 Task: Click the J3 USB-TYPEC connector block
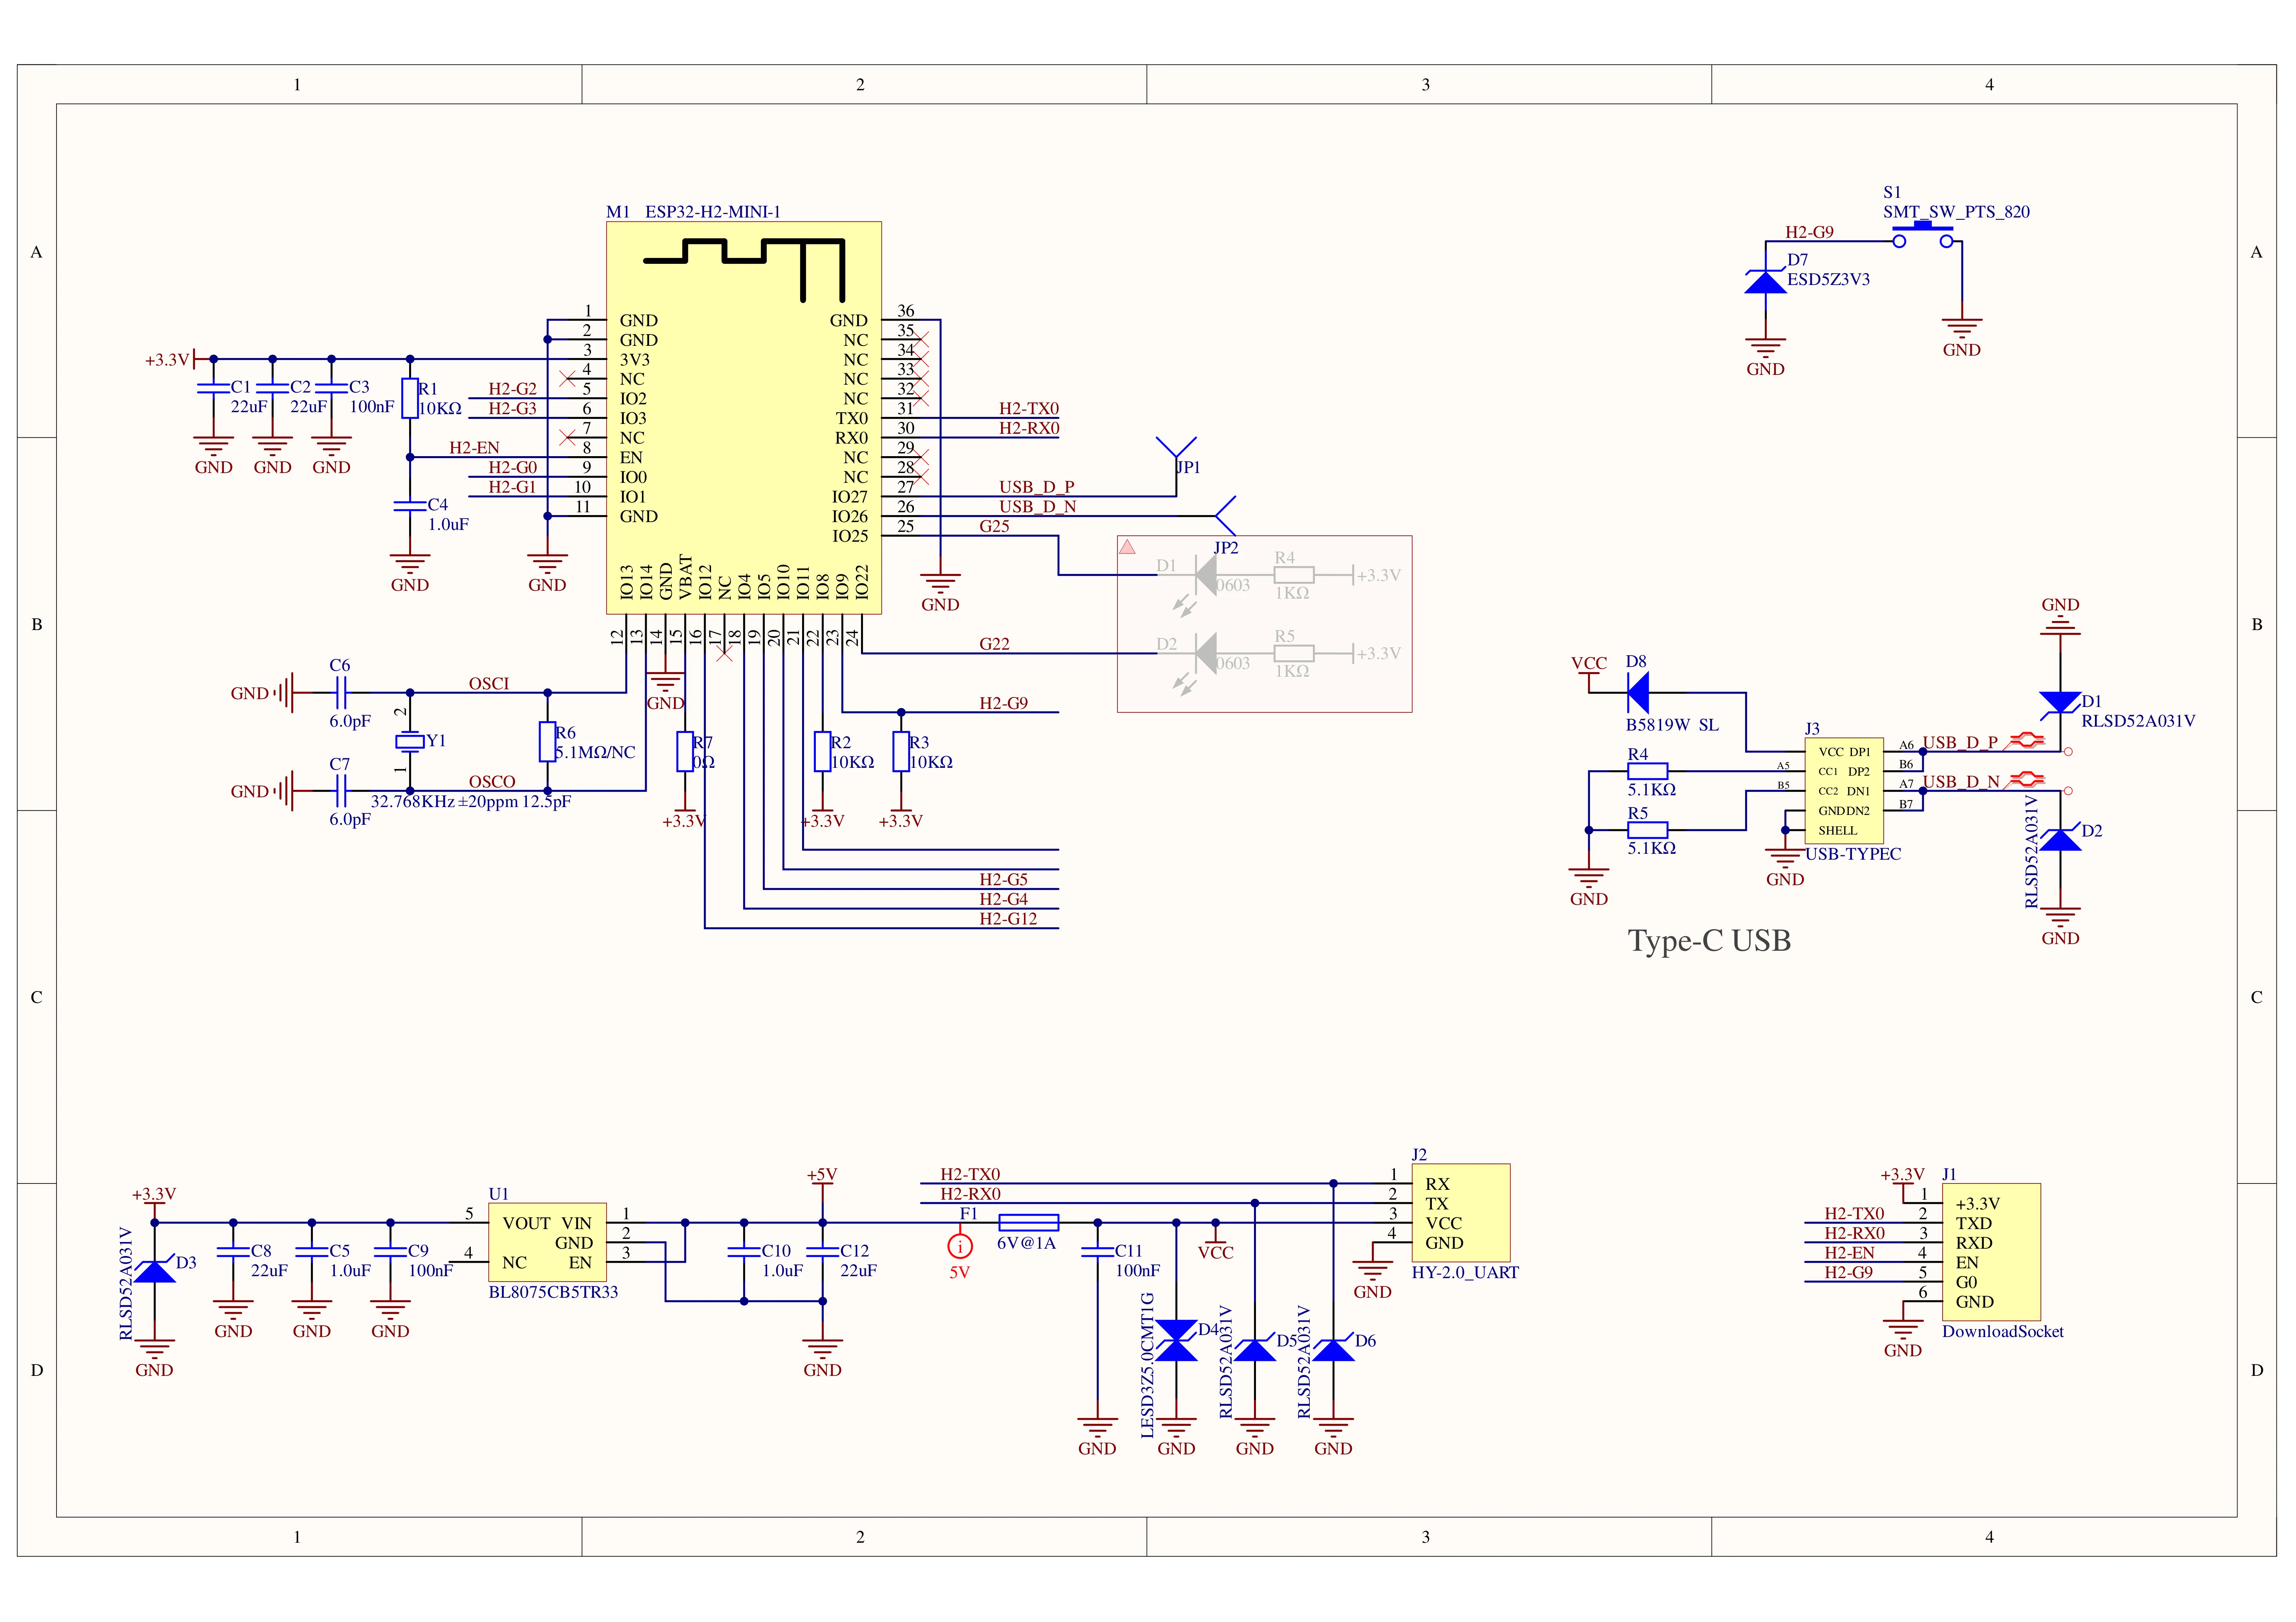[1844, 791]
